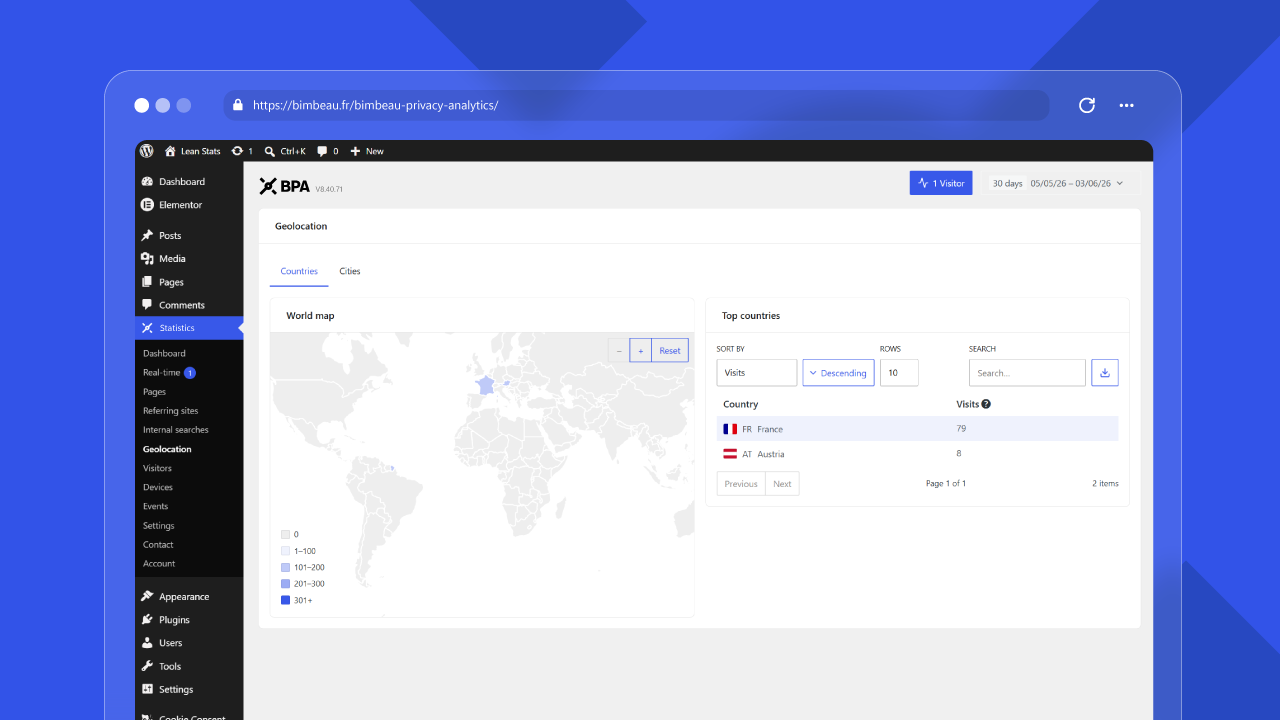Open Dashboard in the Statistics submenu
Screen dimensions: 1280x720
coord(164,353)
